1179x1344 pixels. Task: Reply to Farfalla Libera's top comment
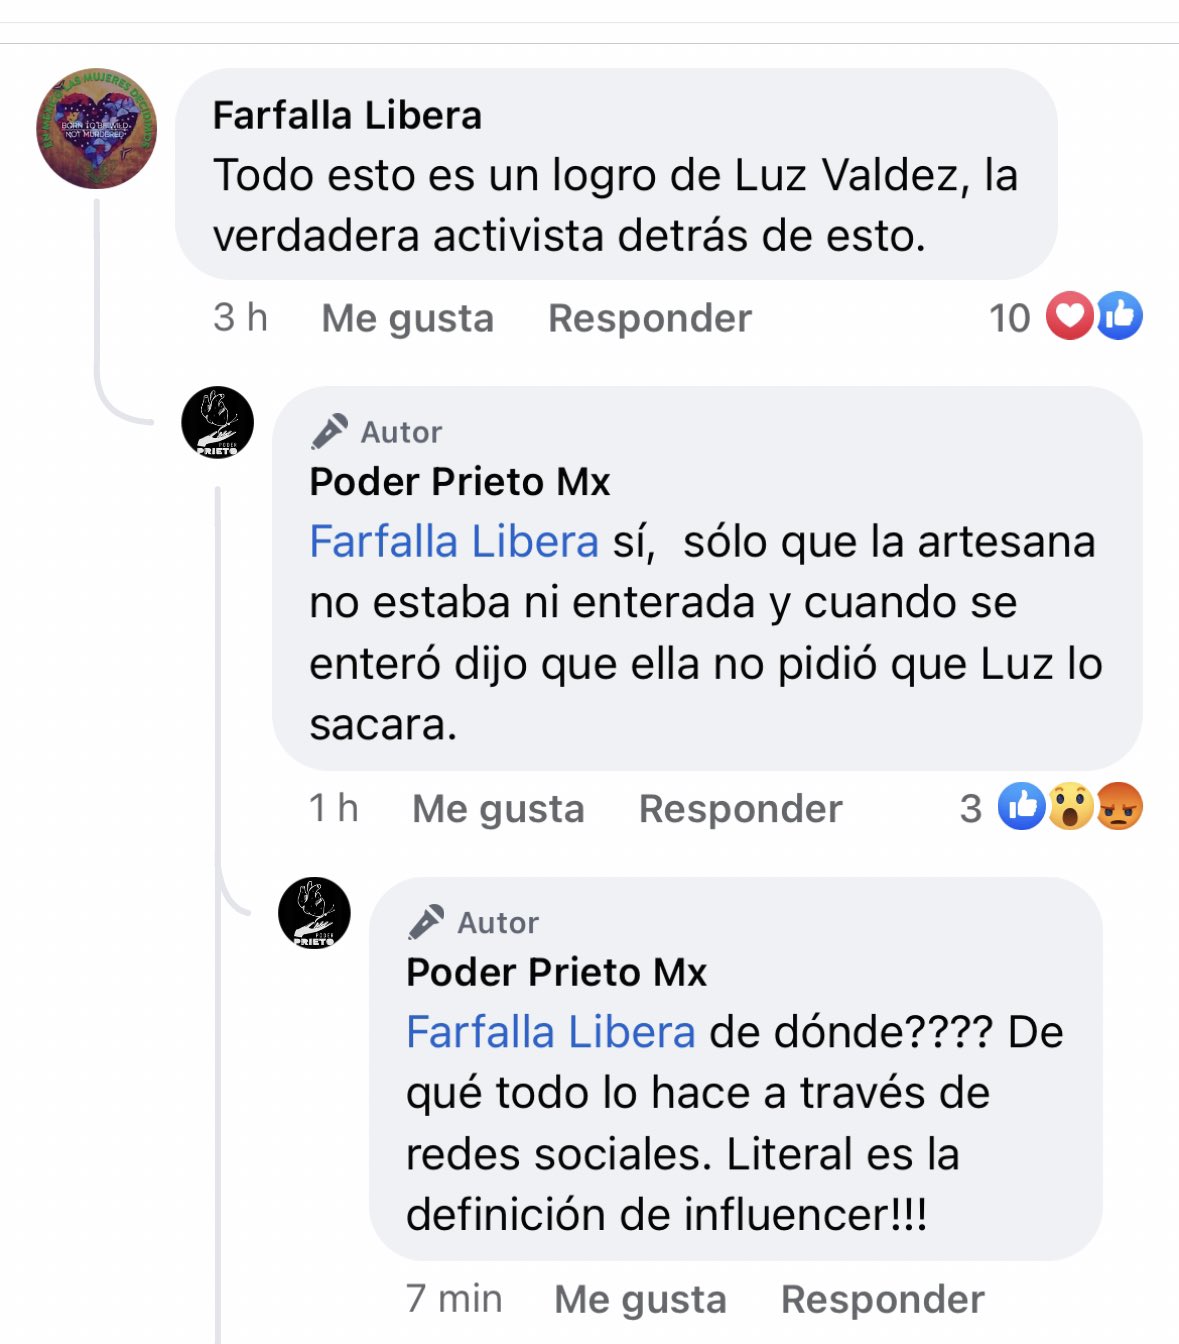(x=650, y=318)
